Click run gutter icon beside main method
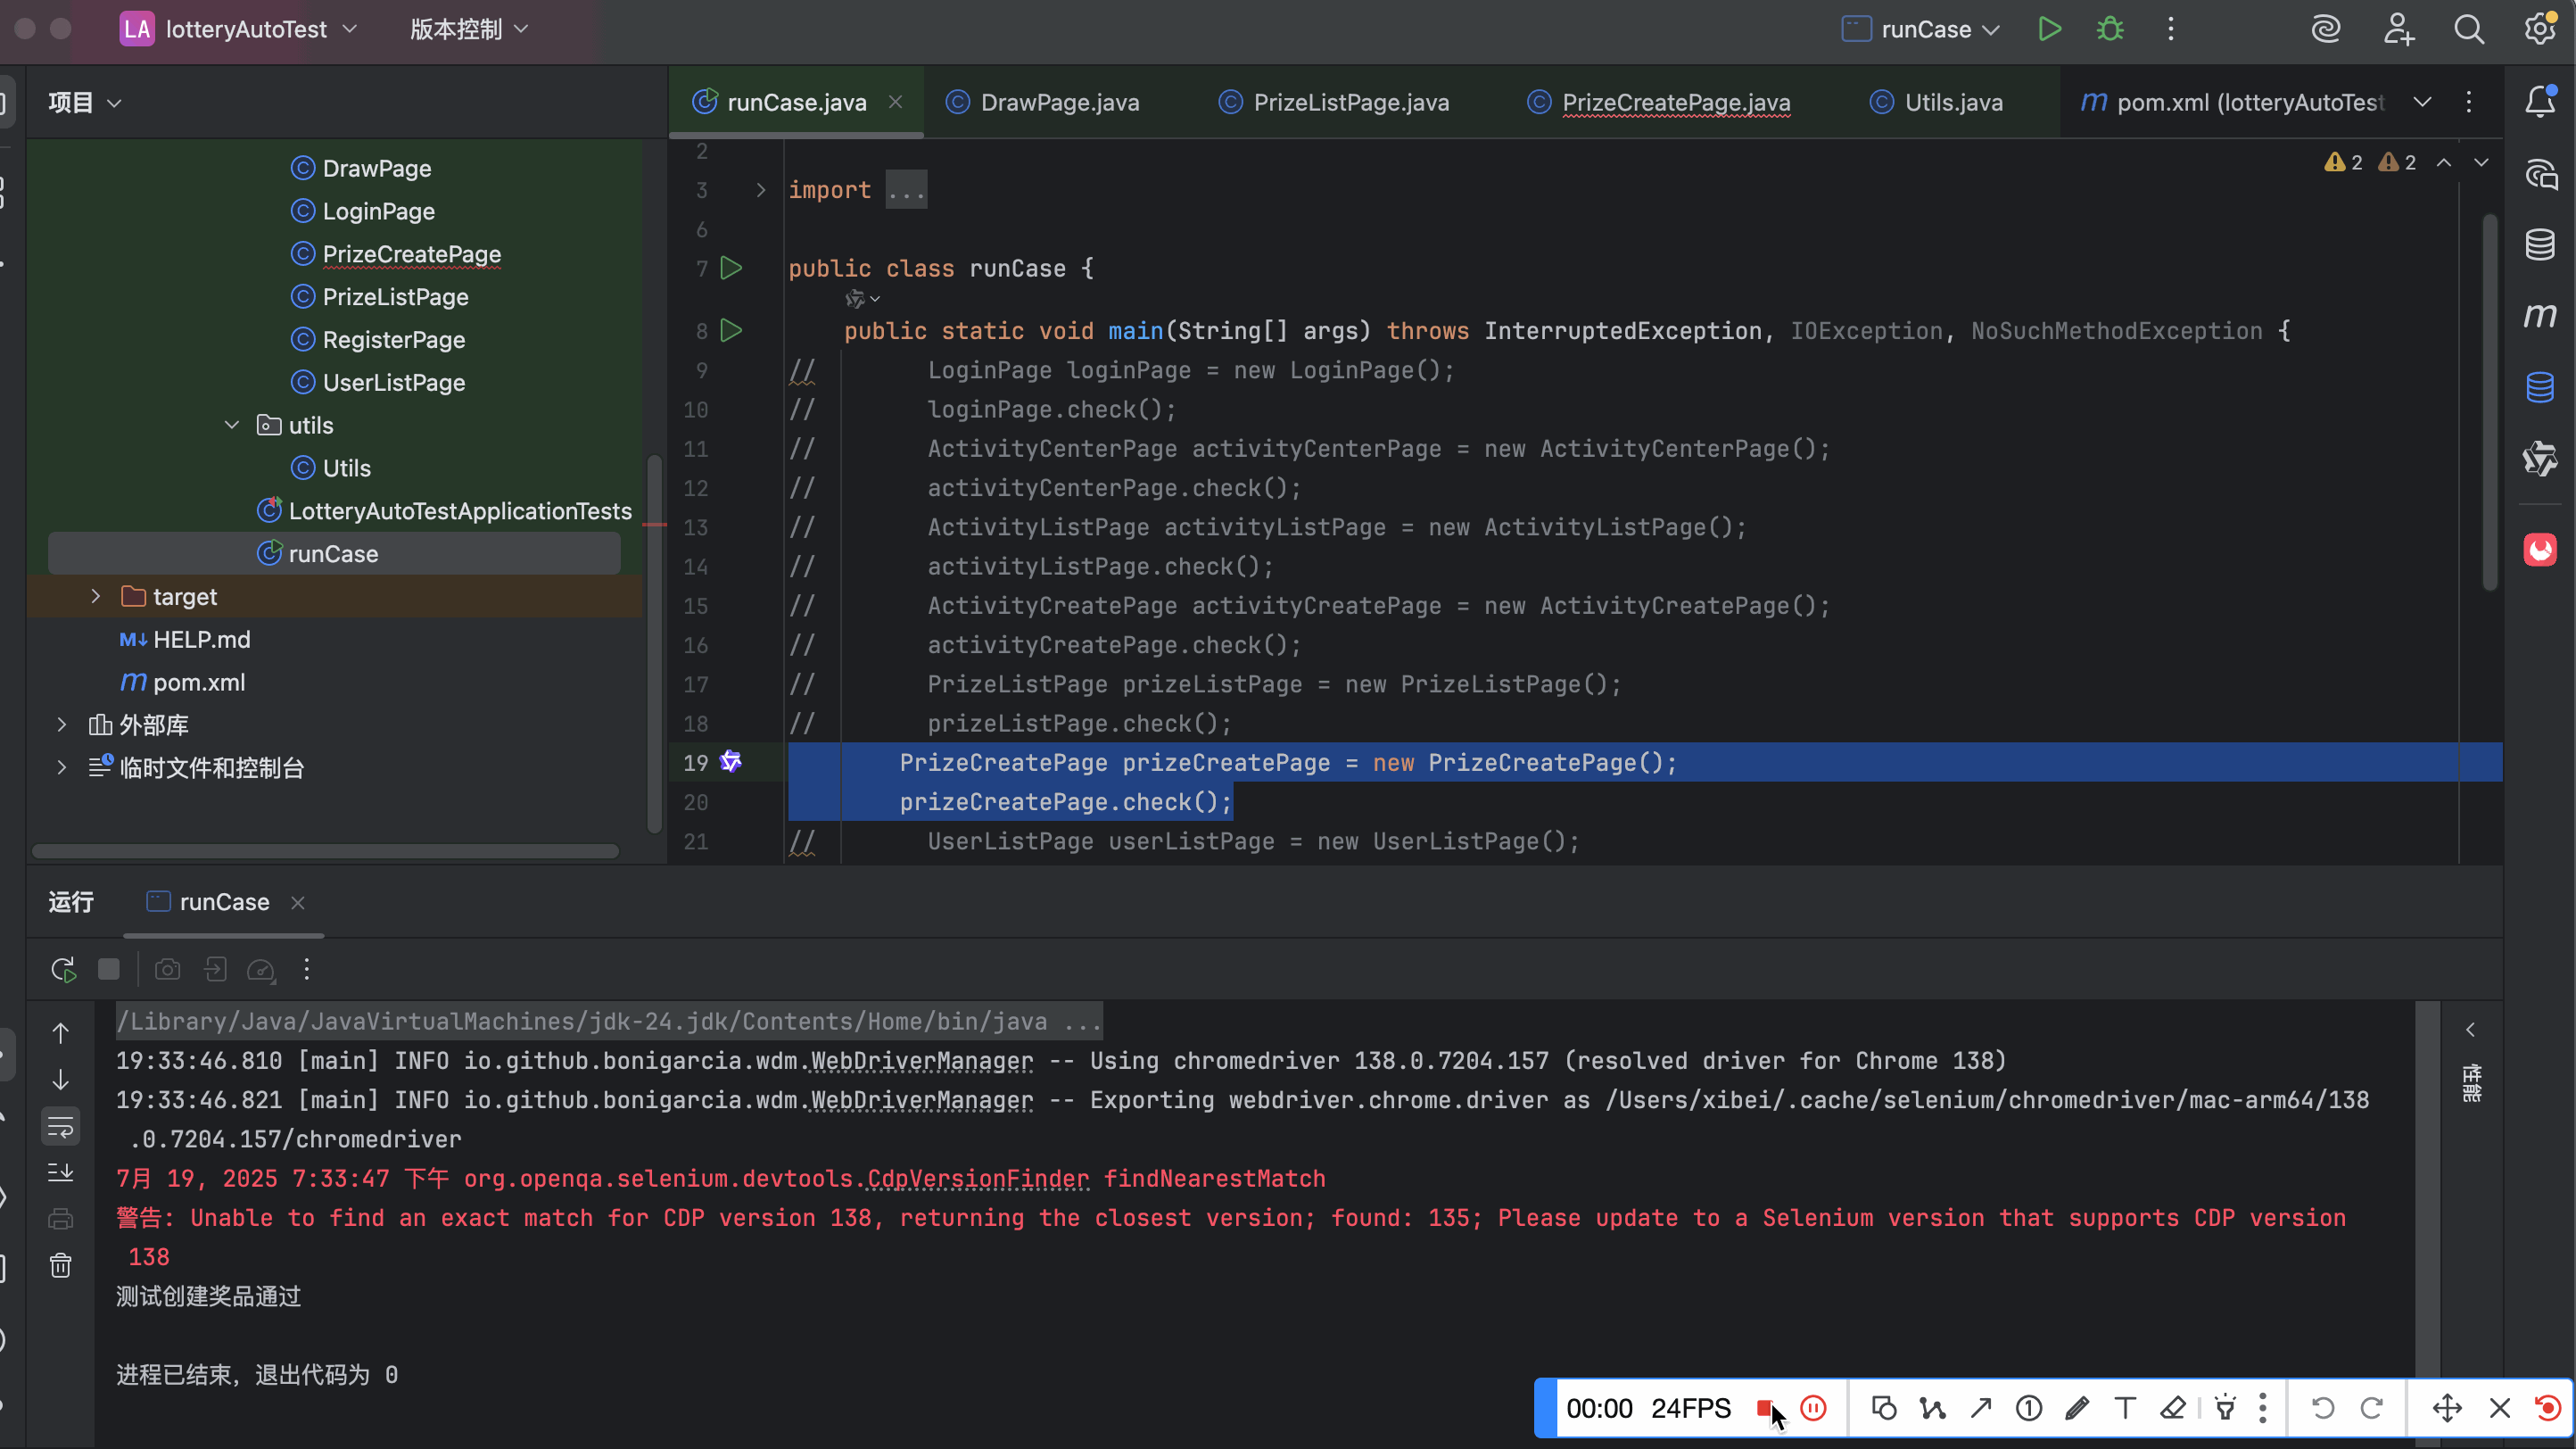The image size is (2576, 1449). click(732, 331)
